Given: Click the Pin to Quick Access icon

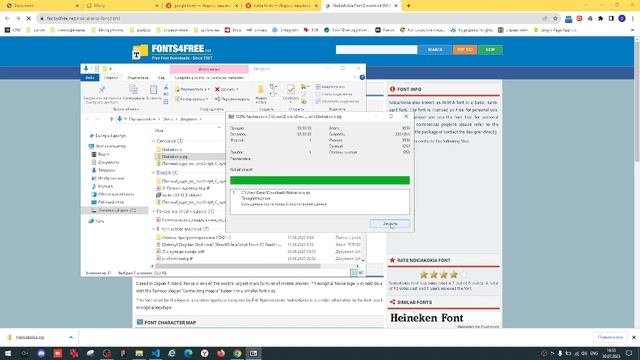Looking at the screenshot, I should tap(102, 89).
